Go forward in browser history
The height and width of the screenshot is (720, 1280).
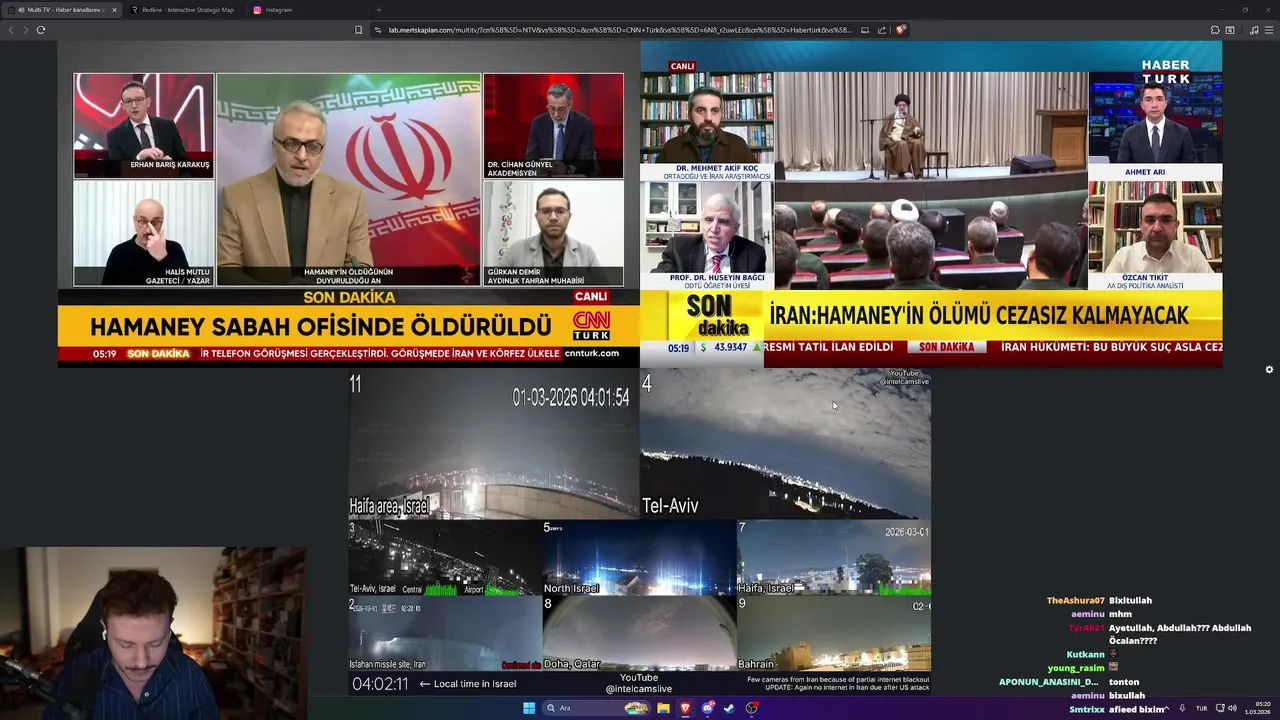pyautogui.click(x=26, y=30)
